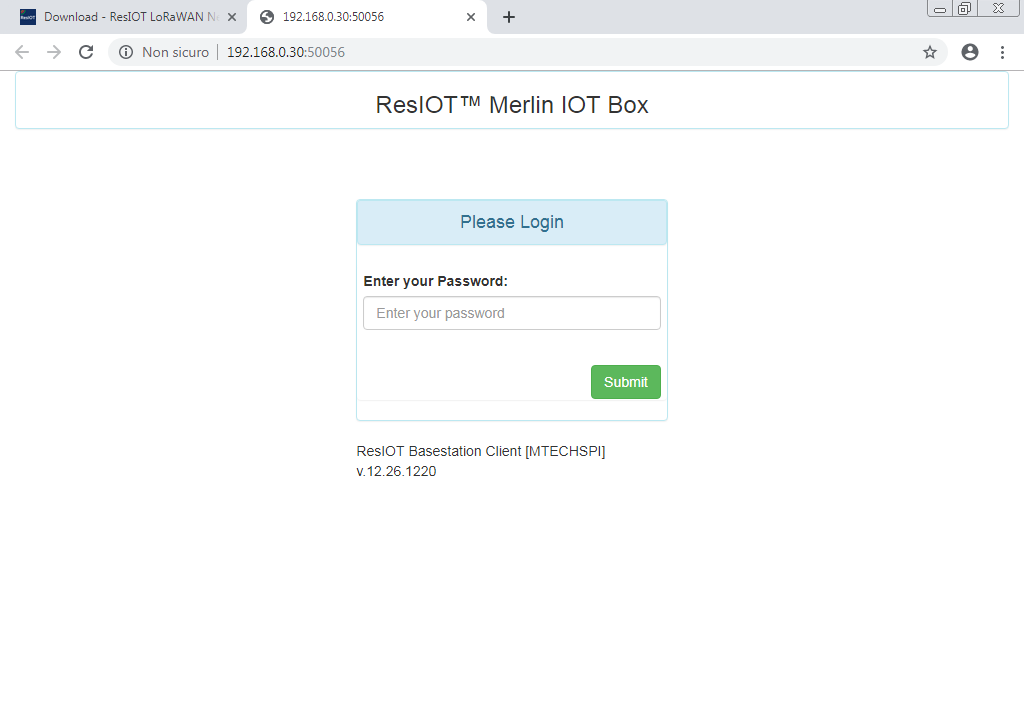Close the Download - ResIOT LoRaWAN tab
This screenshot has width=1024, height=720.
(x=232, y=17)
